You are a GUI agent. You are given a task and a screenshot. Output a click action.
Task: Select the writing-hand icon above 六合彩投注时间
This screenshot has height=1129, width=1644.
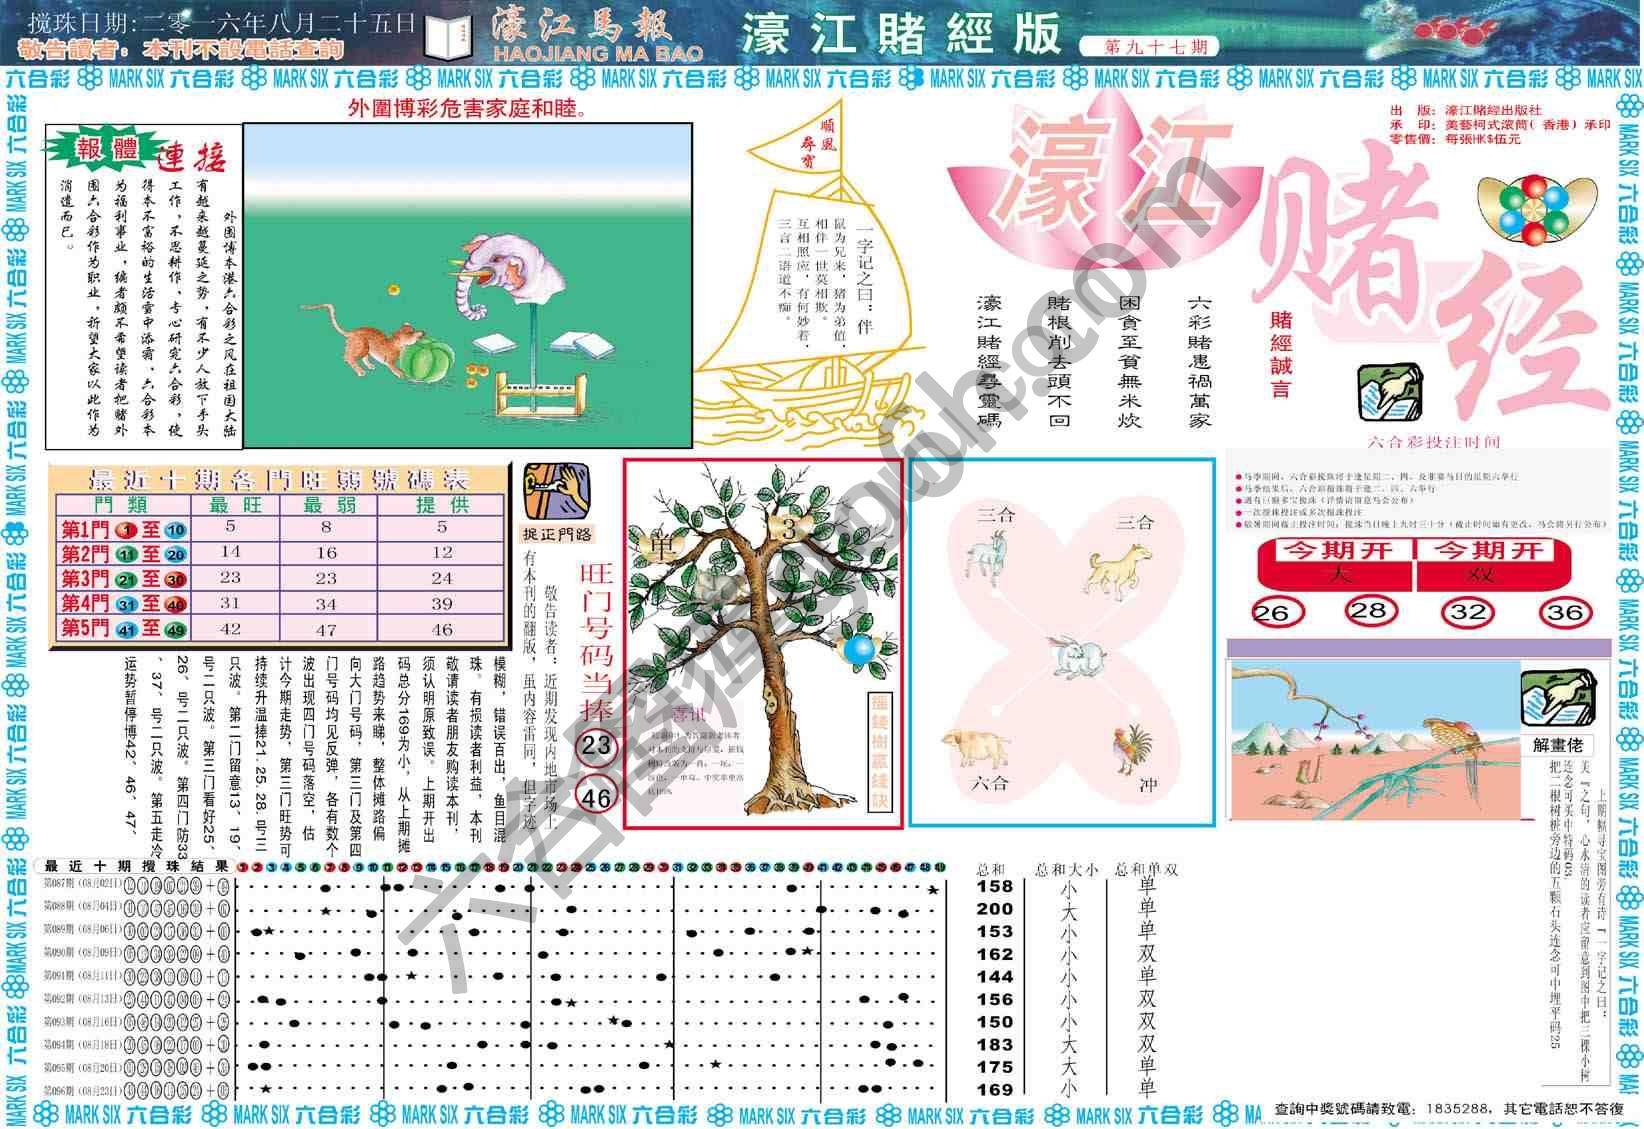(1389, 391)
